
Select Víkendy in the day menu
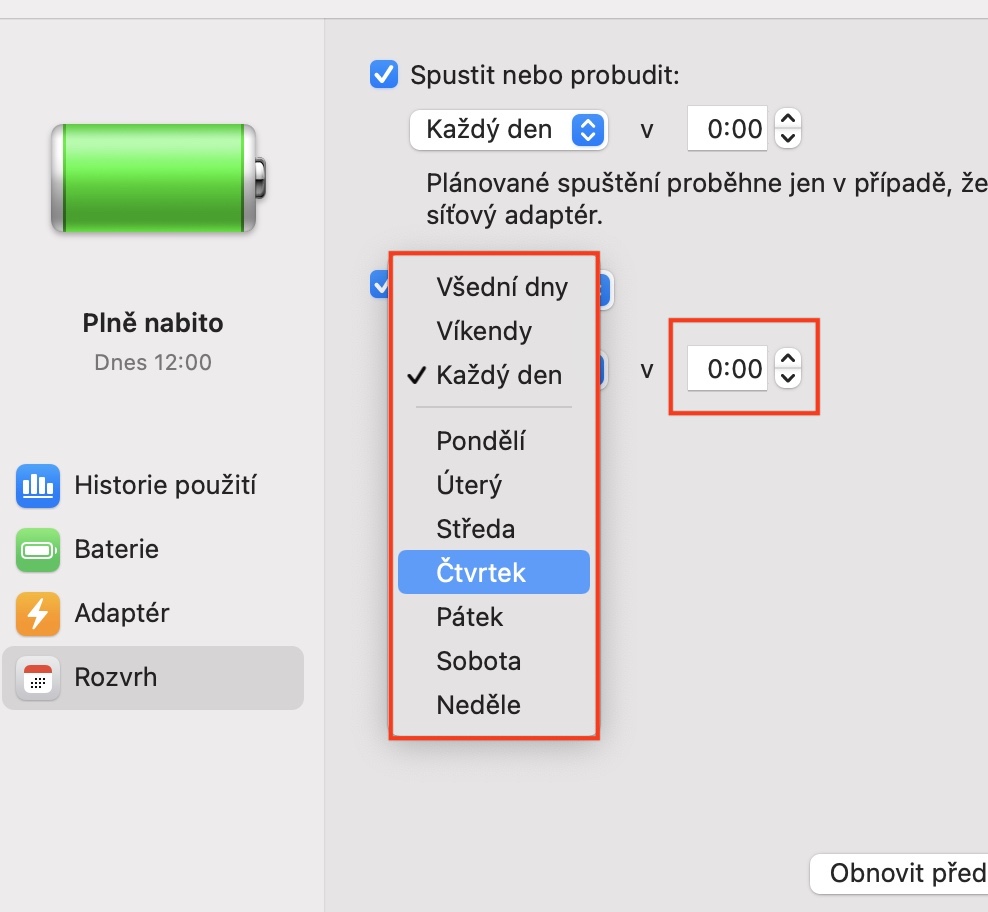point(484,332)
